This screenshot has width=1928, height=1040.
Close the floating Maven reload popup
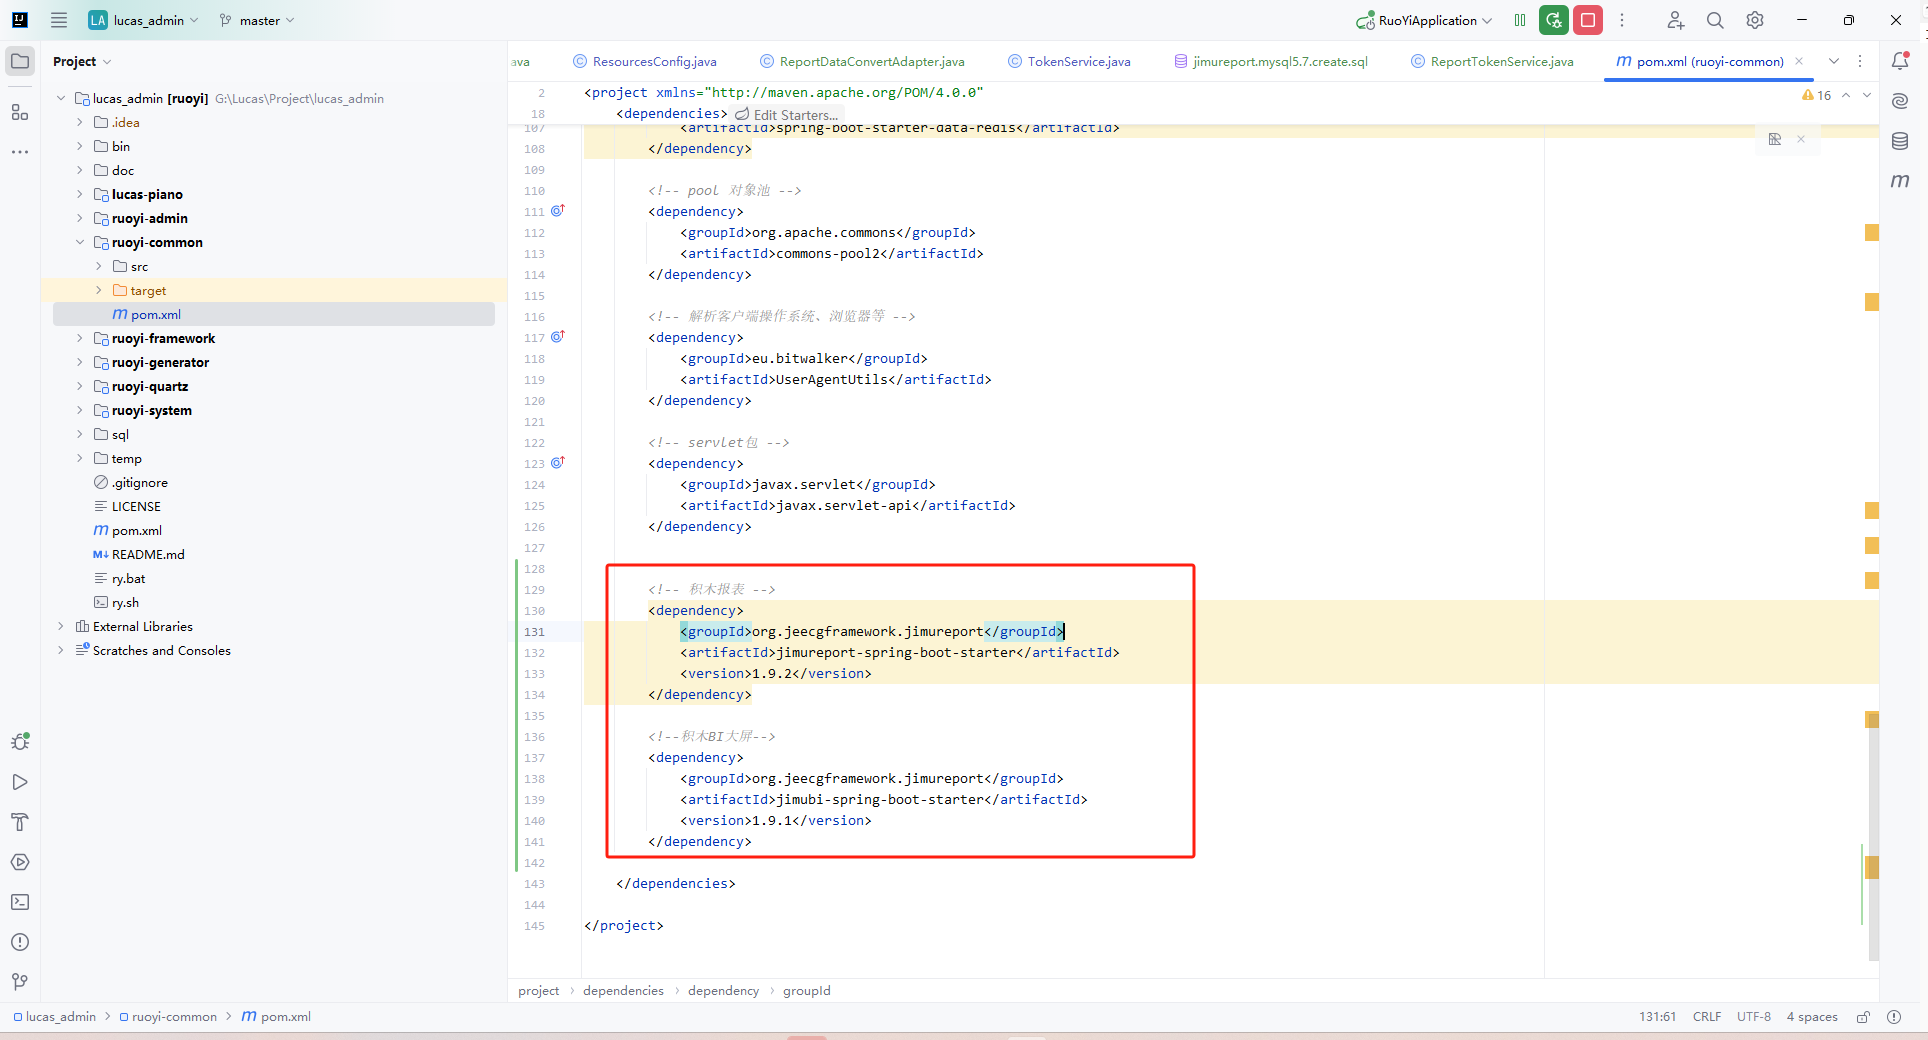pos(1801,139)
